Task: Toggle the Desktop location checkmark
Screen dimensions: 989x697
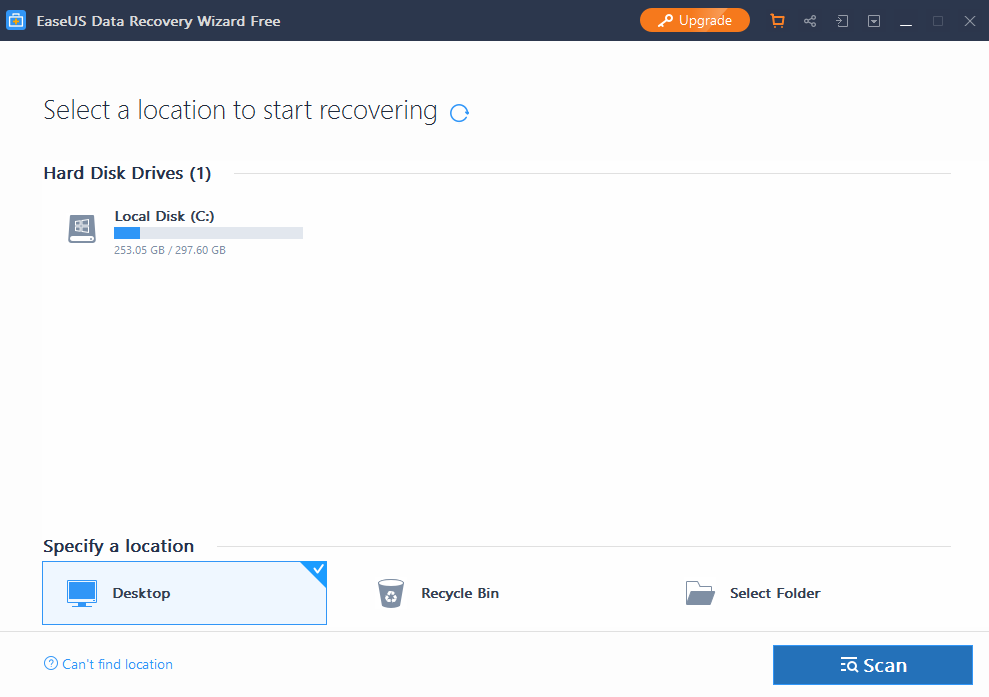Action: click(x=317, y=571)
